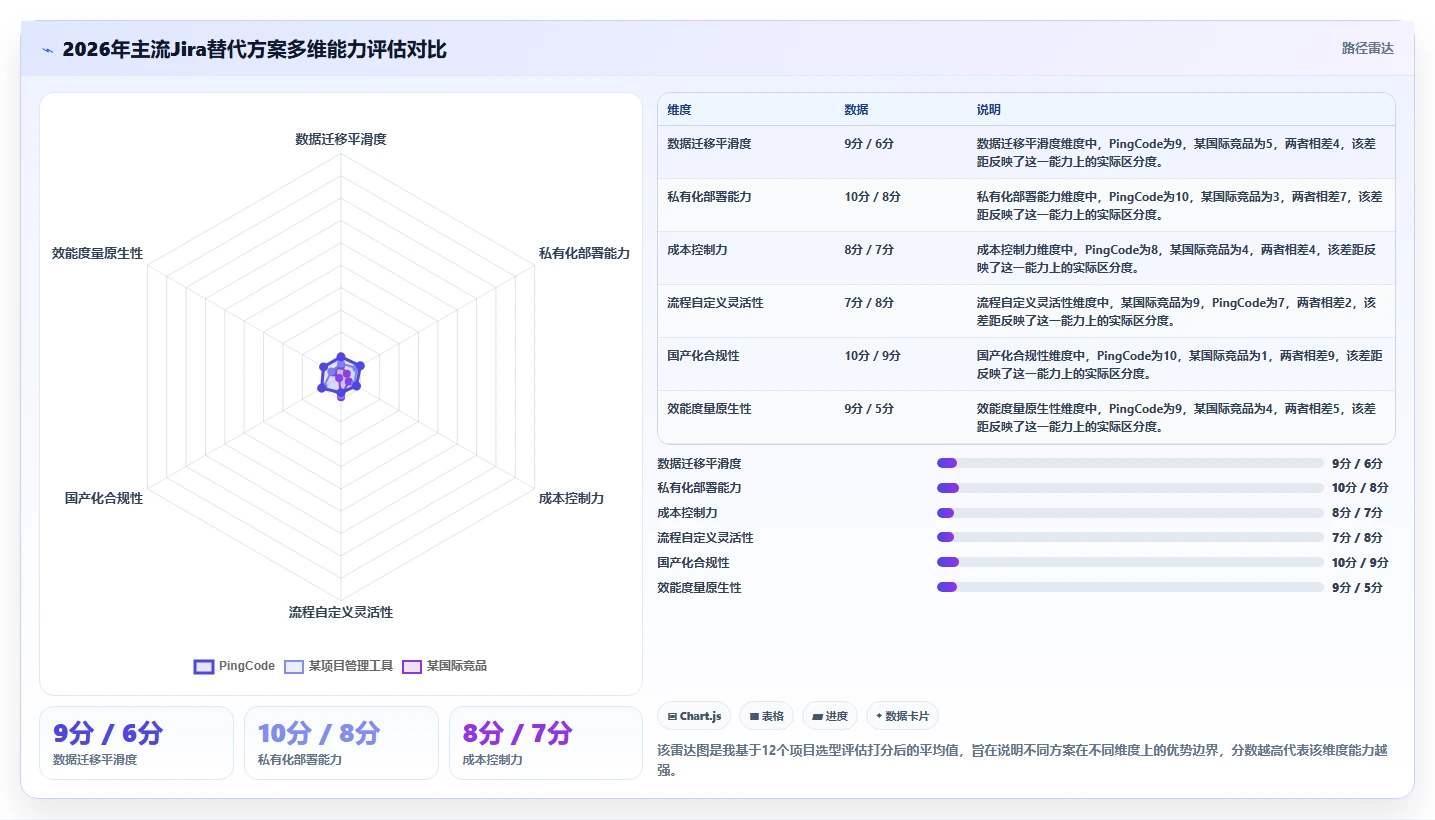Select the 数据卡片 chip
1435x820 pixels.
903,716
